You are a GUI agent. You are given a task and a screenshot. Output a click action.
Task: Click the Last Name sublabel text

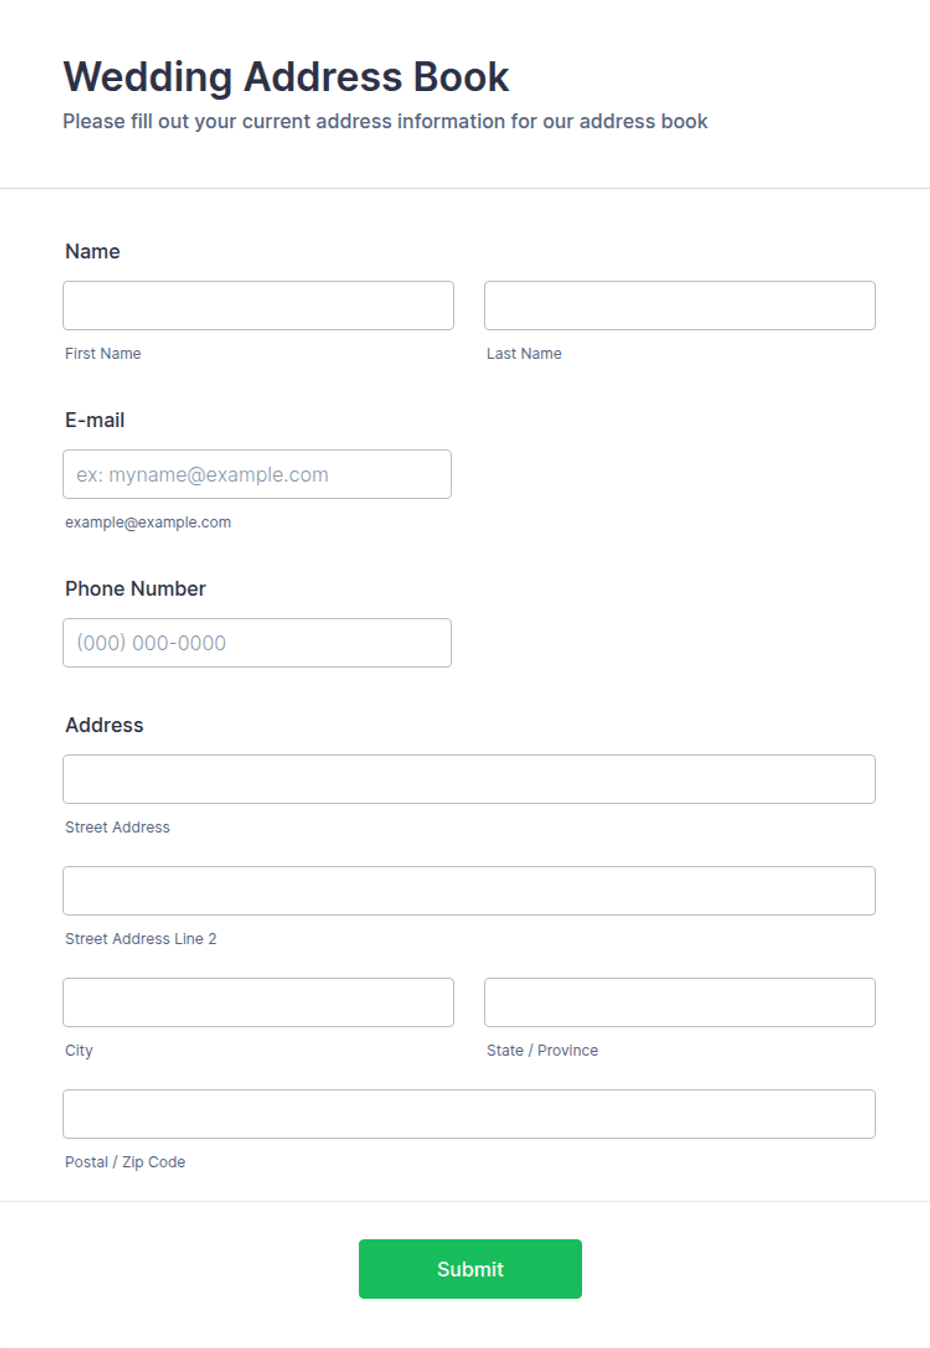coord(524,354)
